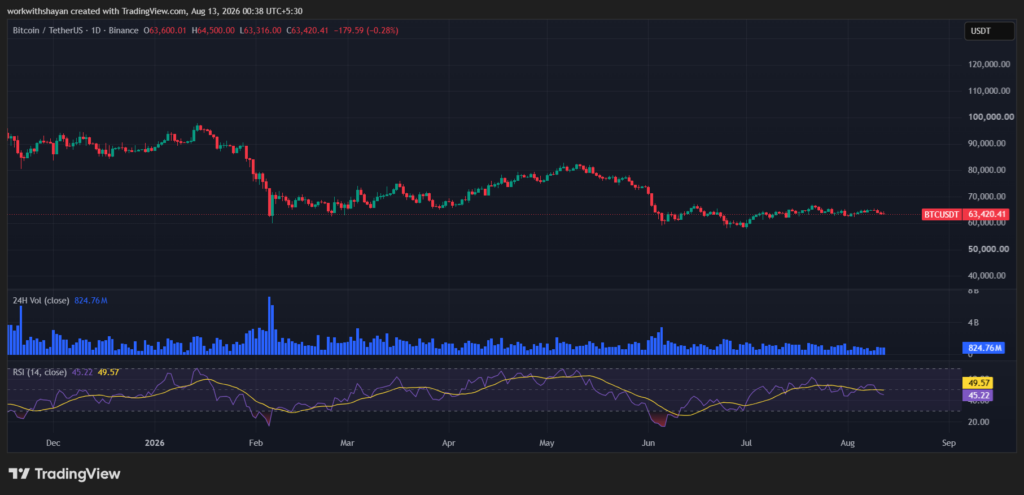This screenshot has width=1024, height=495.
Task: Click the 20.00 RSI axis label
Action: tap(978, 422)
